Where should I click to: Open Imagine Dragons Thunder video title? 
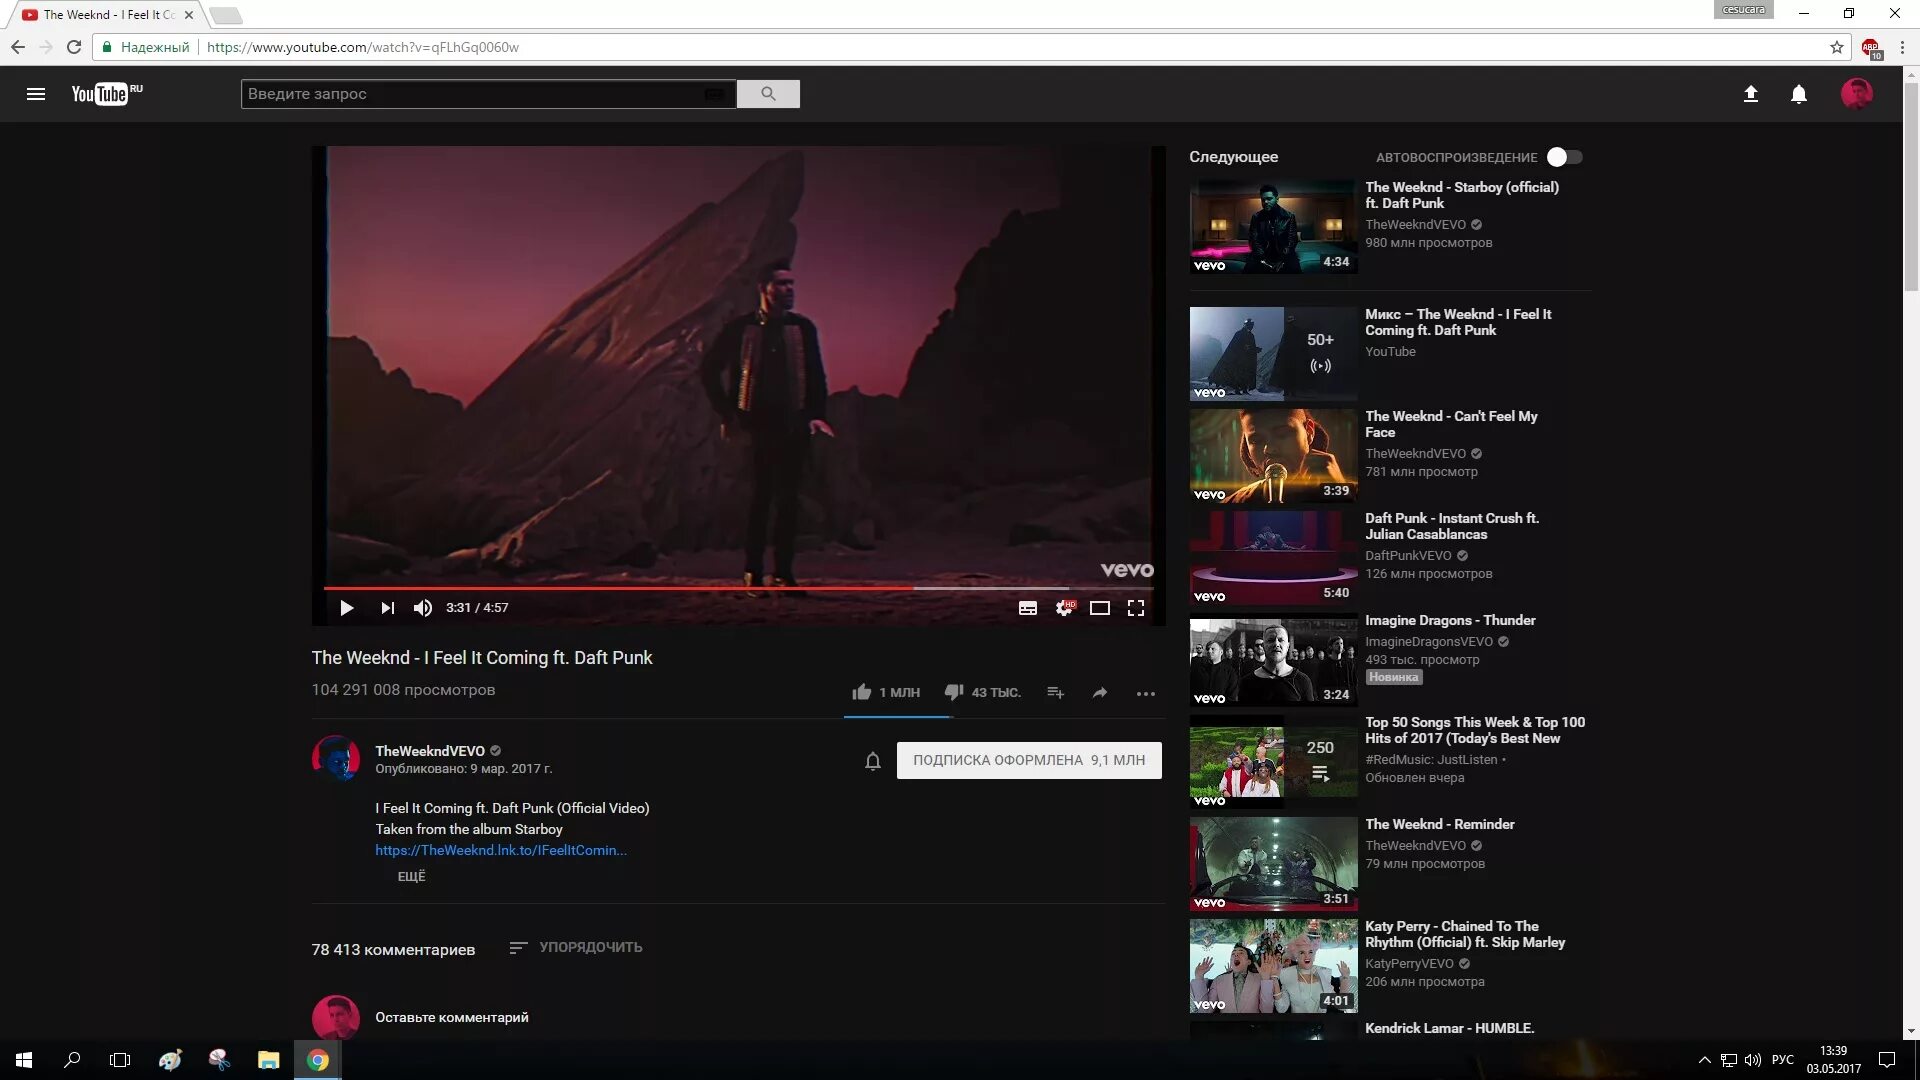coord(1450,620)
